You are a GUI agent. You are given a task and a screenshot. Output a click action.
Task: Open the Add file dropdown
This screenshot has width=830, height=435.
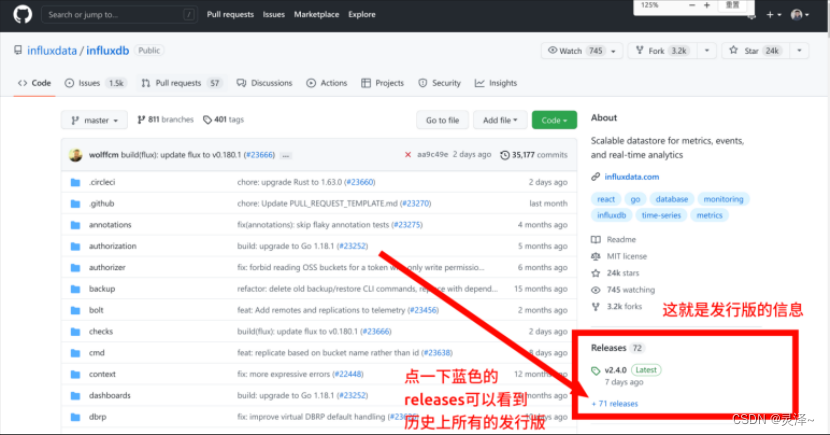tap(500, 120)
